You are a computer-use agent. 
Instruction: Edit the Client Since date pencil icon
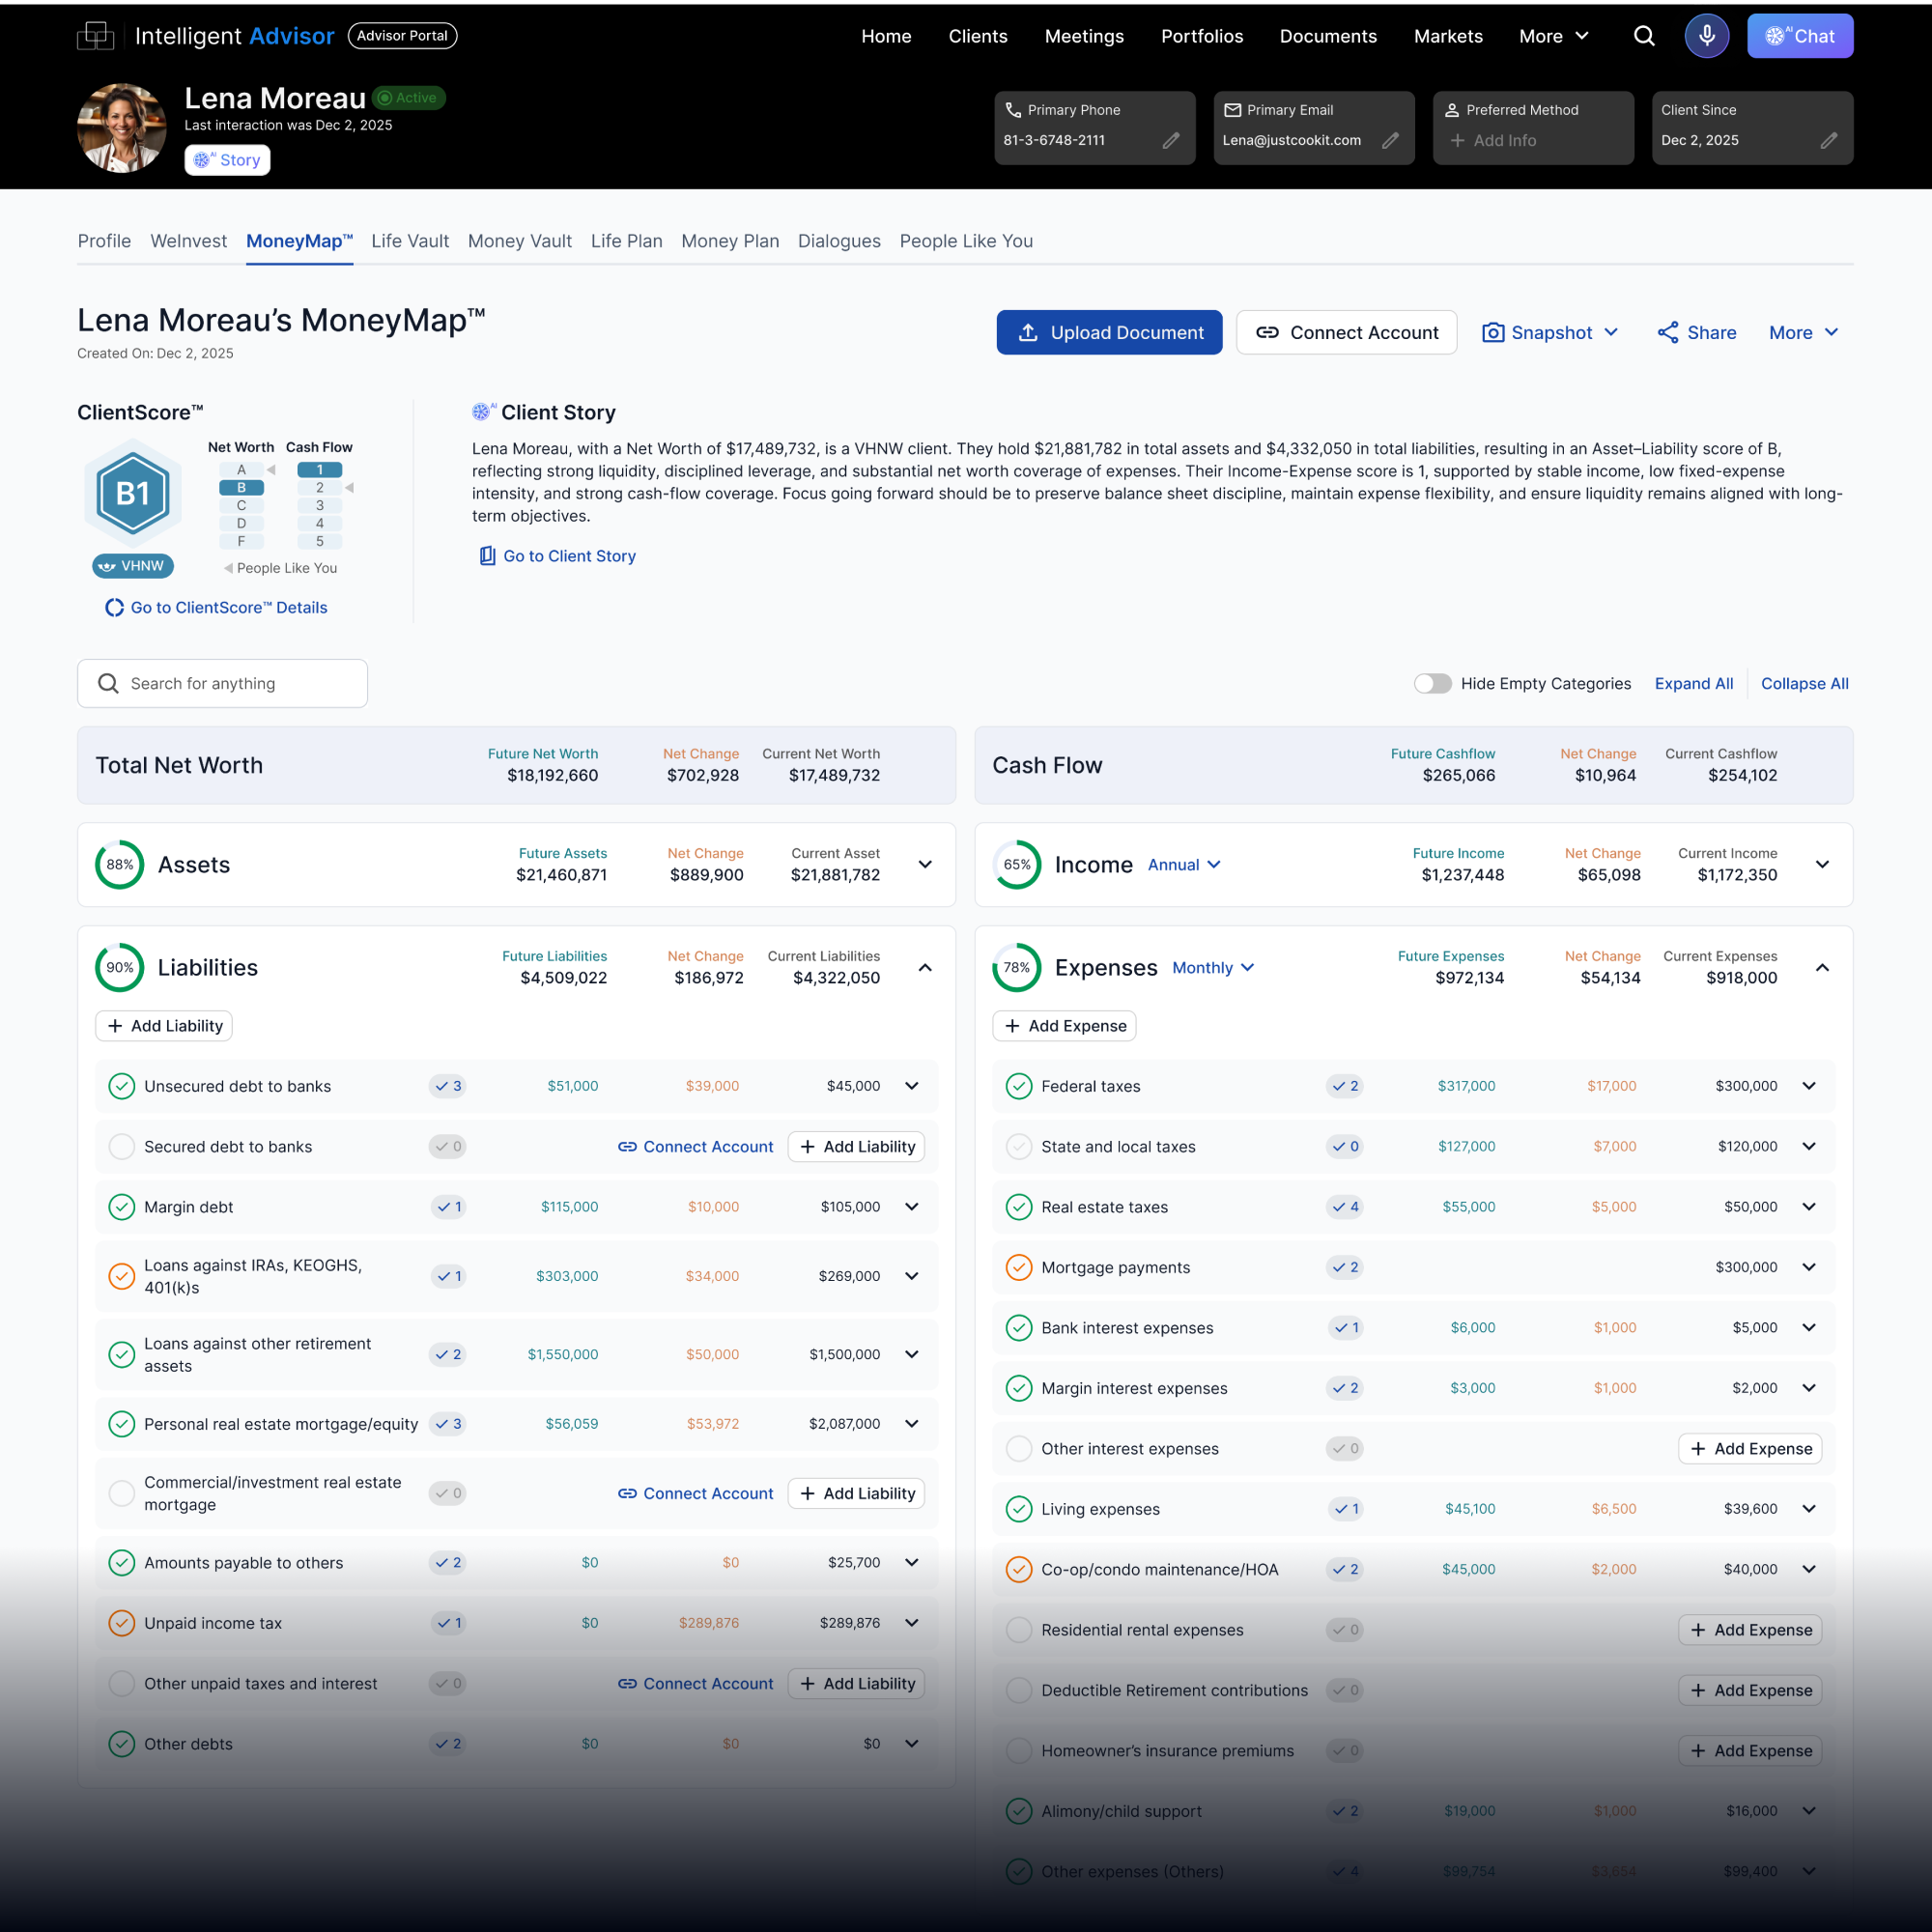pos(1828,141)
